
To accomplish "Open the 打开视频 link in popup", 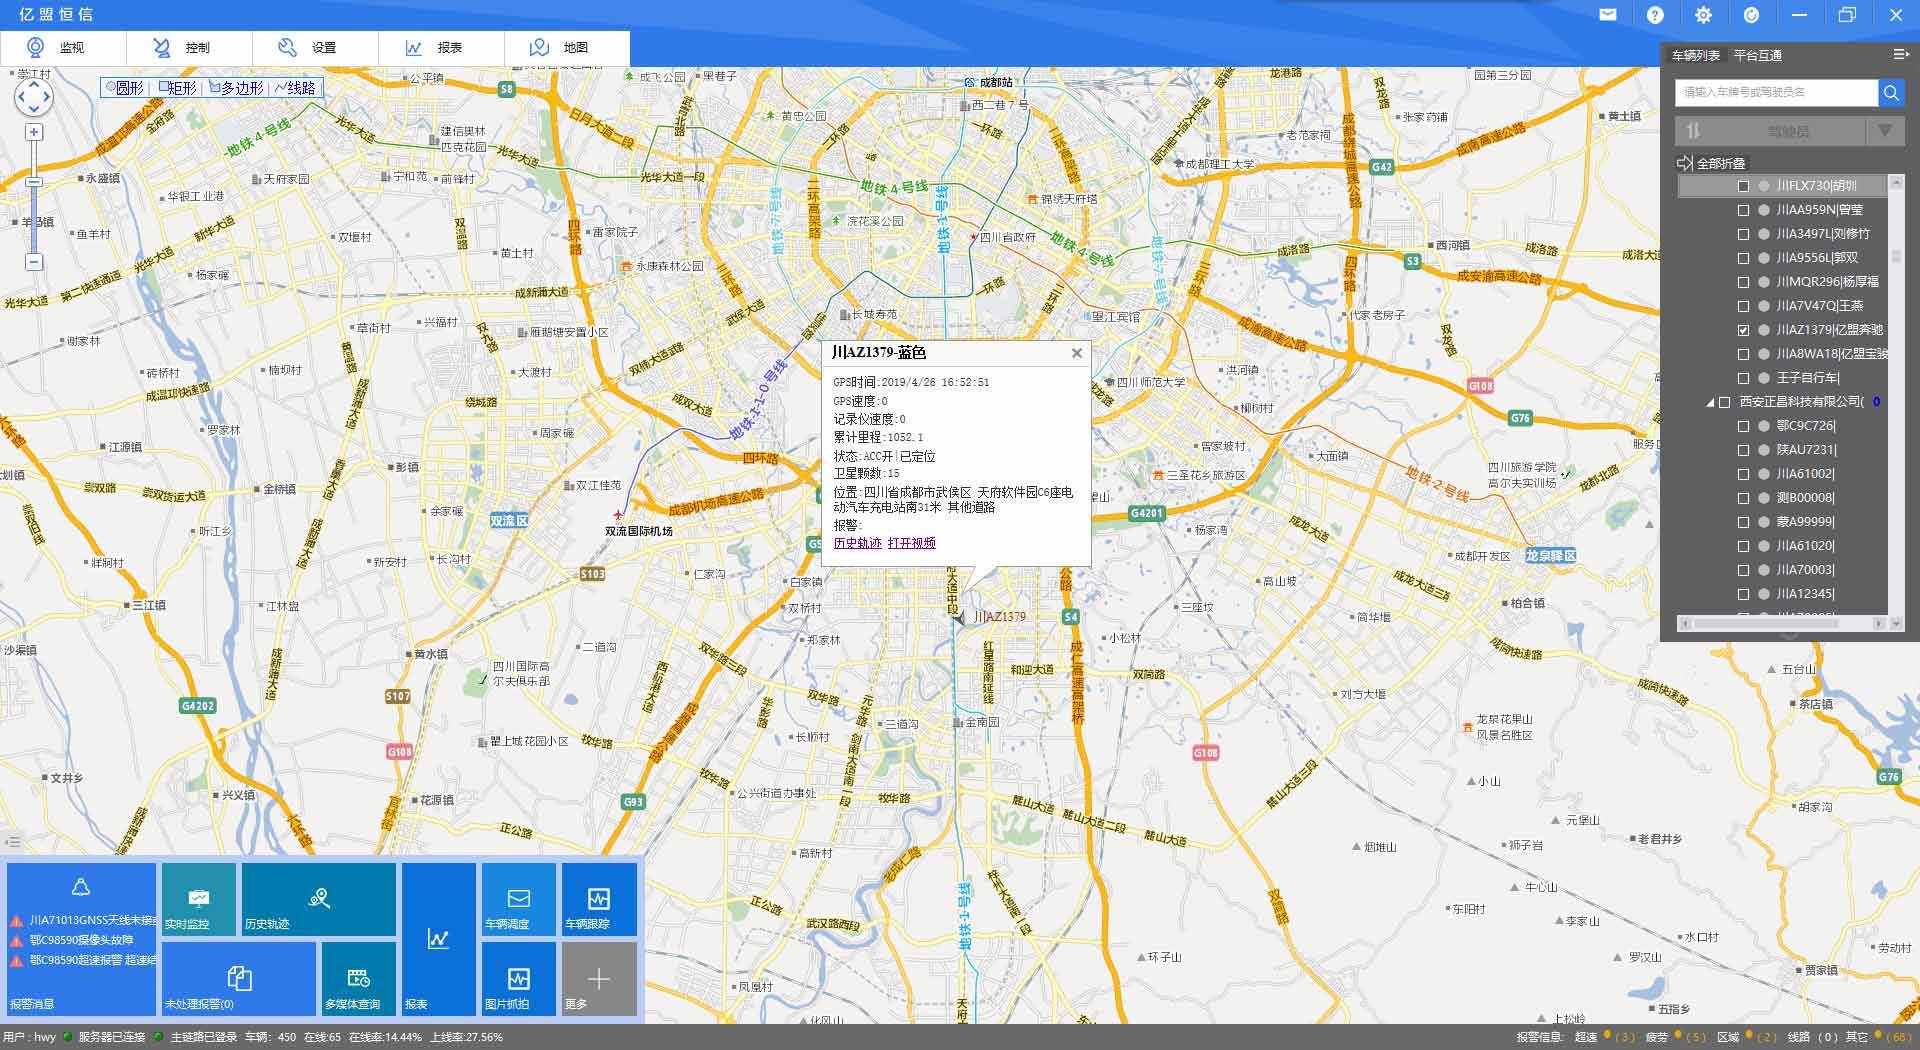I will pyautogui.click(x=912, y=543).
